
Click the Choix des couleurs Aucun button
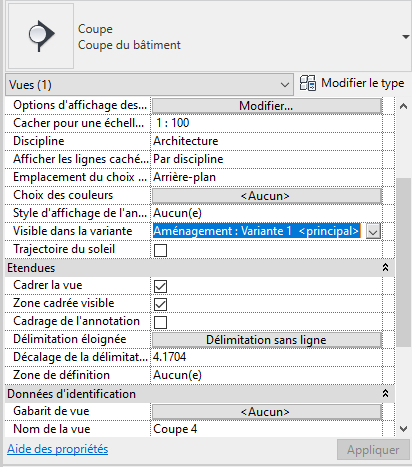click(267, 196)
